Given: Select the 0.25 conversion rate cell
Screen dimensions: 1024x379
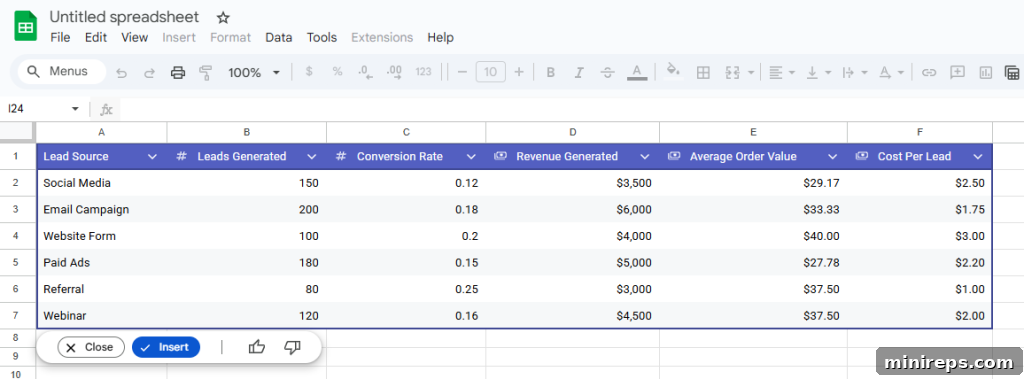Looking at the screenshot, I should tap(406, 289).
